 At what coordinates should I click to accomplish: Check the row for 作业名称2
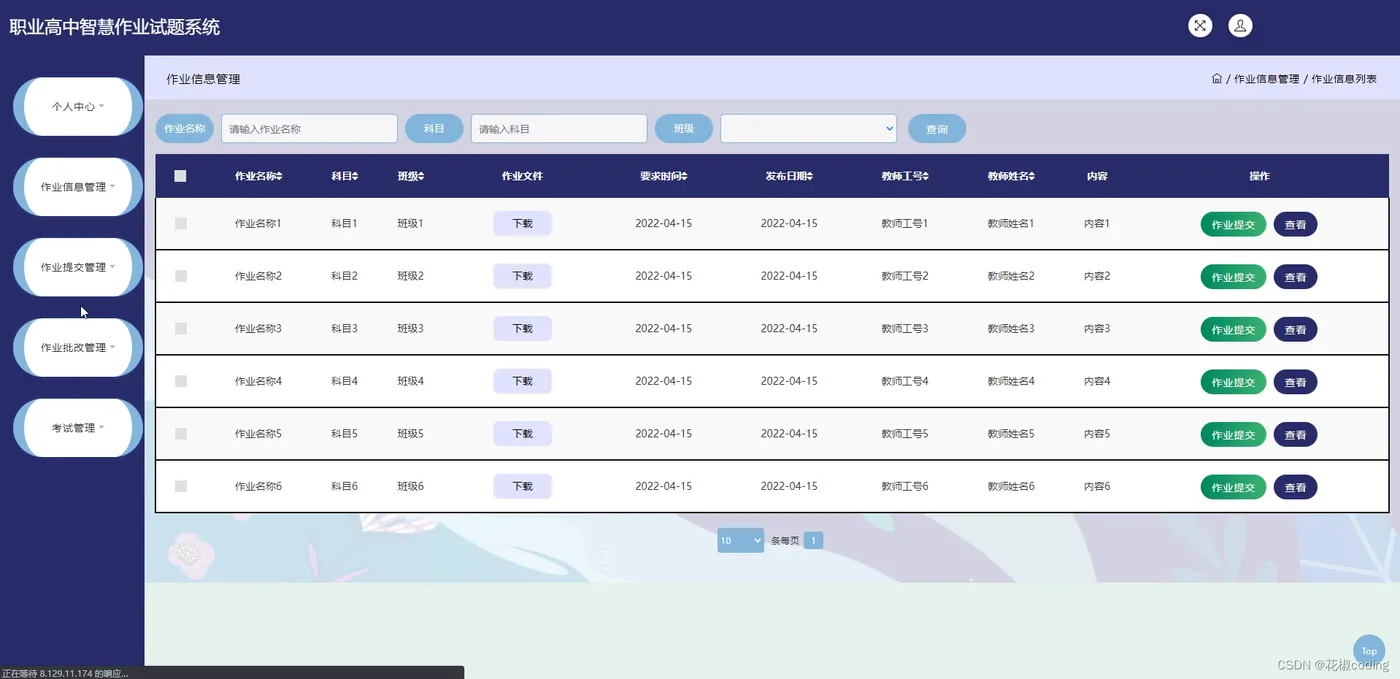point(181,276)
